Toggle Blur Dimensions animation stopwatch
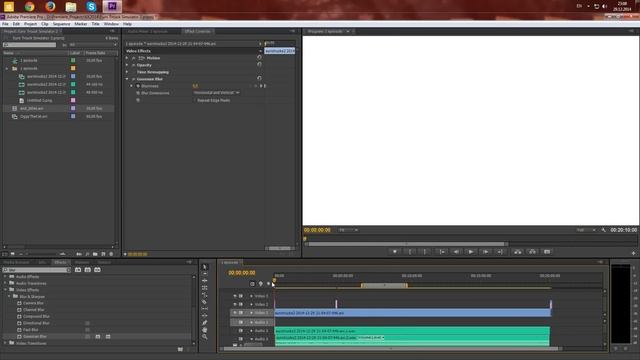 138,93
